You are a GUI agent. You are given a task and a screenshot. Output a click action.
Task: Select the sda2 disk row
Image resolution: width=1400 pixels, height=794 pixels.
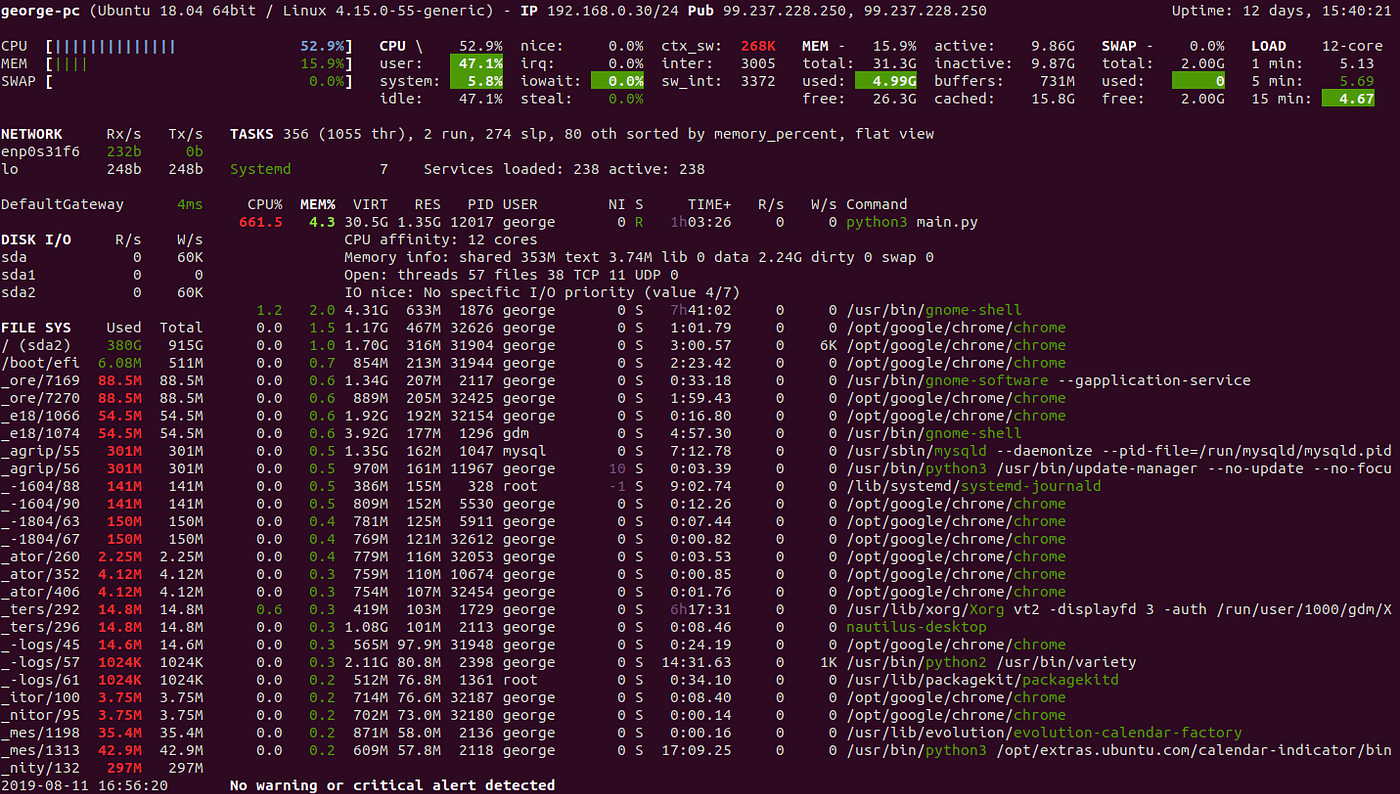(x=102, y=292)
